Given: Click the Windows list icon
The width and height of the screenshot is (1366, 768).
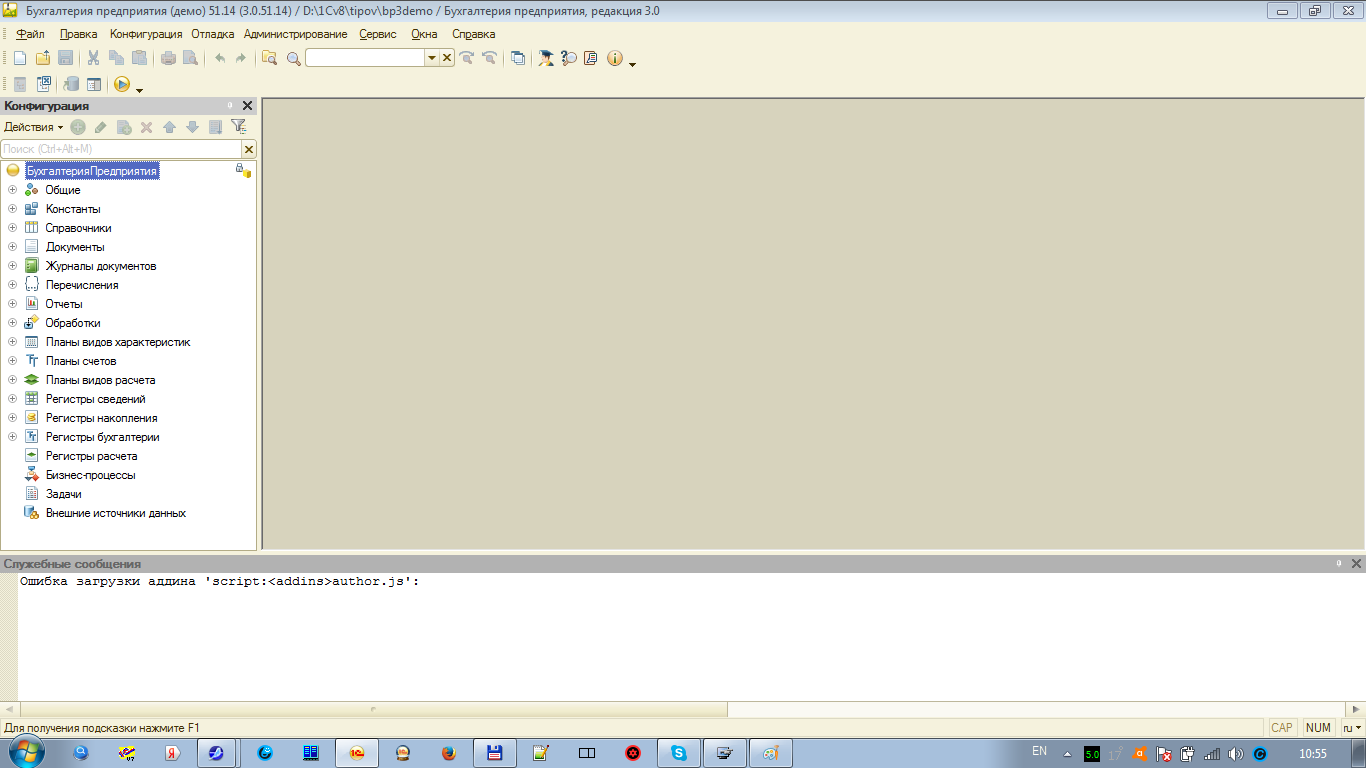Looking at the screenshot, I should pyautogui.click(x=517, y=58).
